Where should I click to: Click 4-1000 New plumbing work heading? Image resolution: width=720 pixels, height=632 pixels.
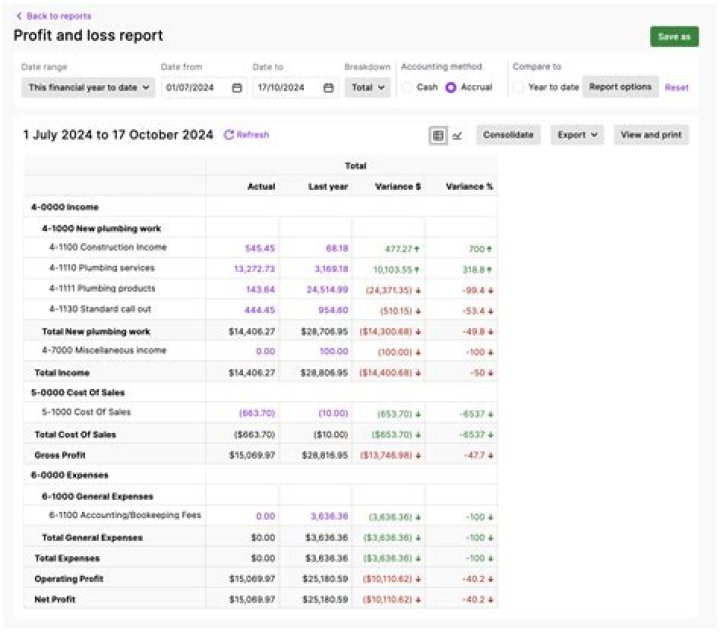click(x=101, y=228)
